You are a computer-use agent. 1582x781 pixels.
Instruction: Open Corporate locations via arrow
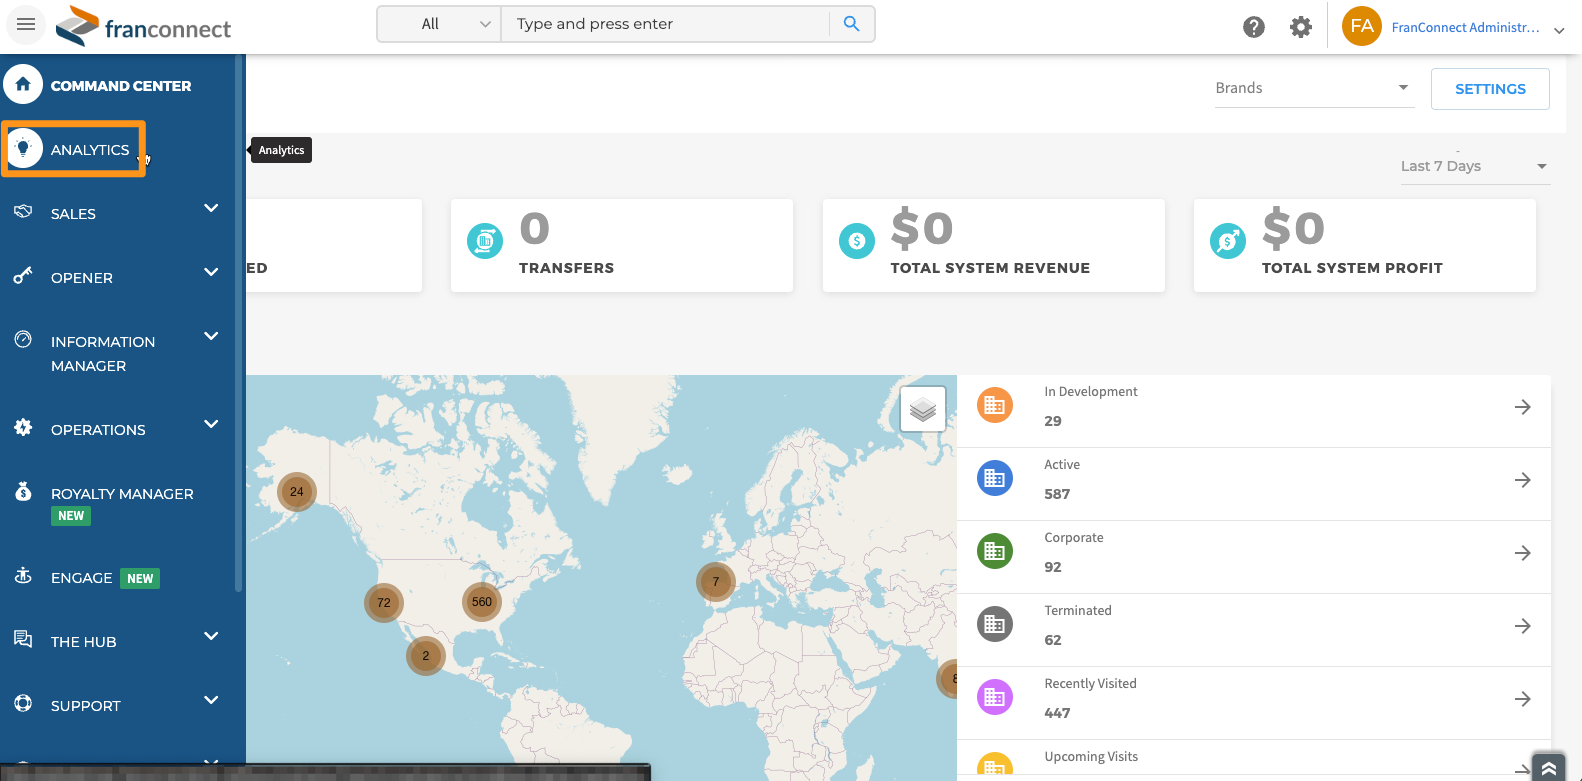tap(1522, 553)
